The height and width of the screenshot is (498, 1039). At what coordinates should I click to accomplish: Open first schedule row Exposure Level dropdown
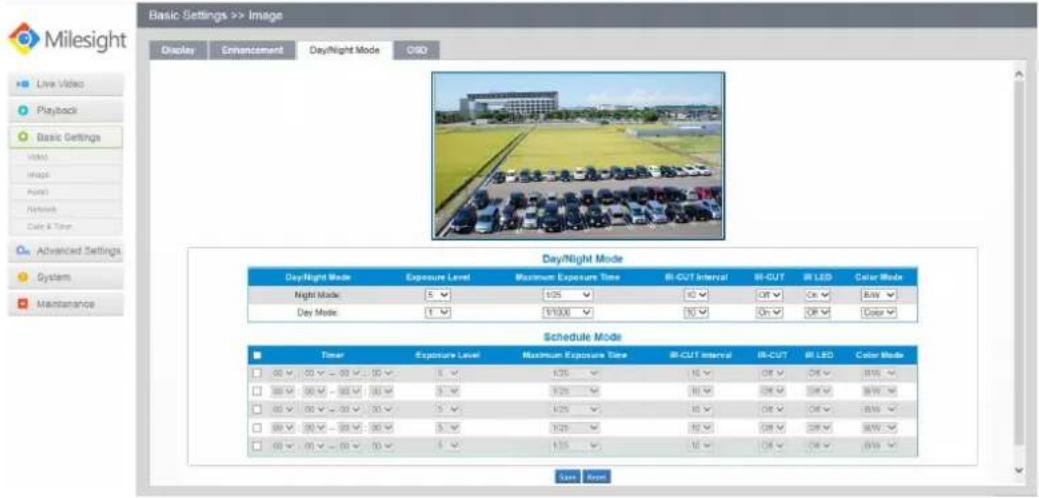coord(447,374)
